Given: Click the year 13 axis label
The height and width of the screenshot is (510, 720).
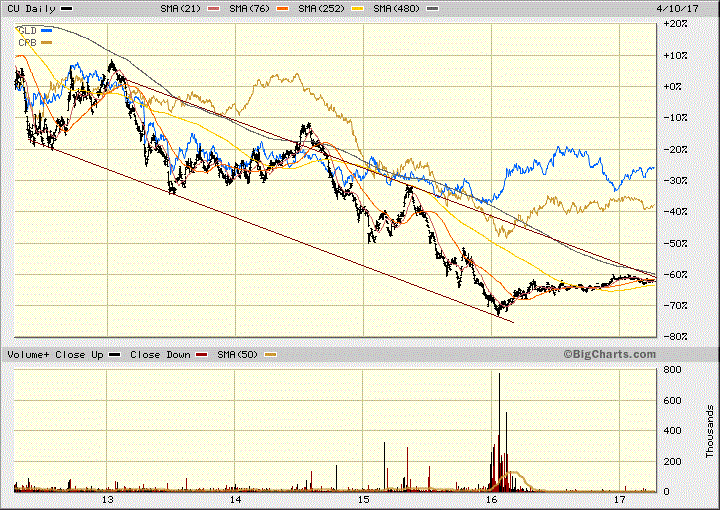Looking at the screenshot, I should pos(107,500).
